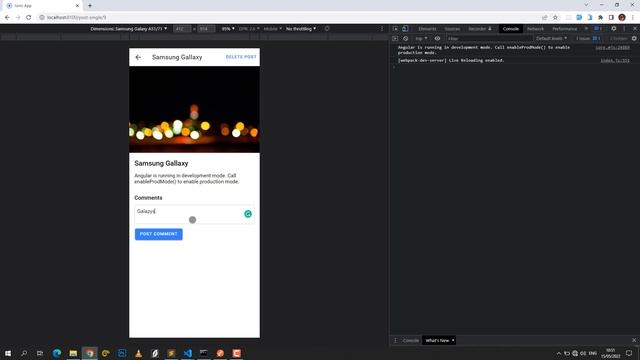Switch to the Elements tab
The height and width of the screenshot is (360, 640).
(x=427, y=29)
